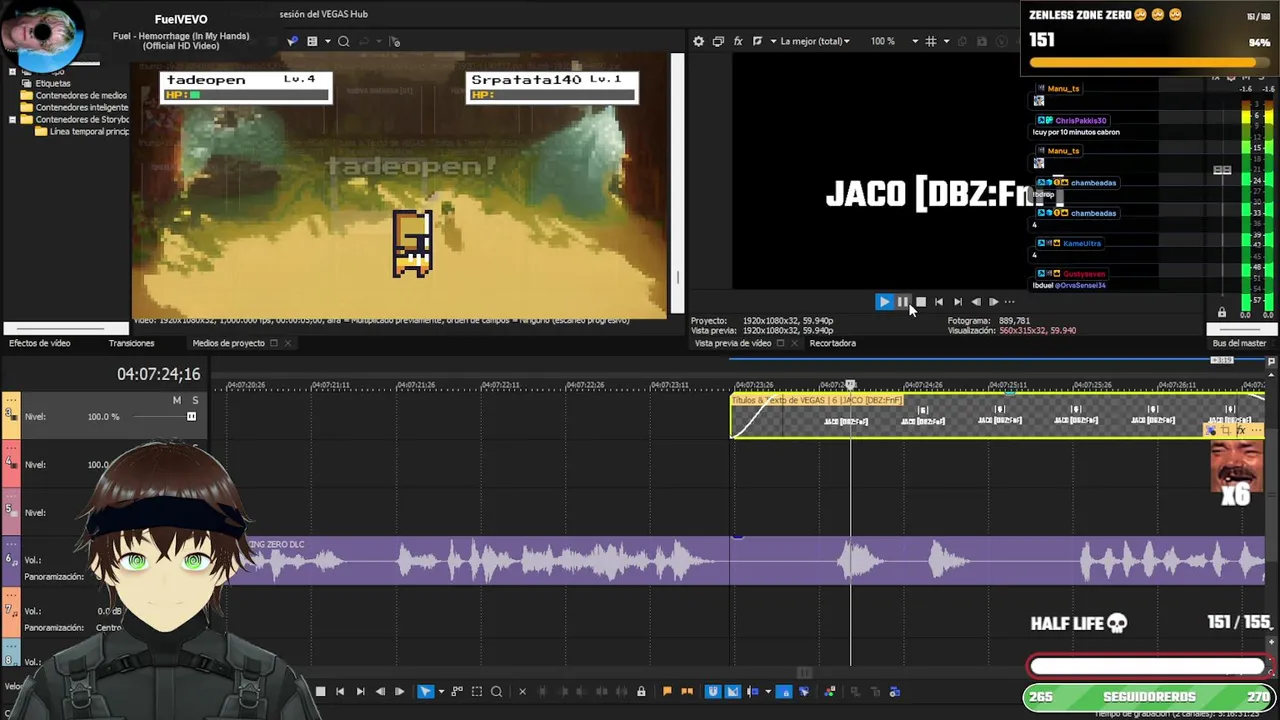Screen dimensions: 1280x720
Task: Open more options in preview transport
Action: 1009,301
